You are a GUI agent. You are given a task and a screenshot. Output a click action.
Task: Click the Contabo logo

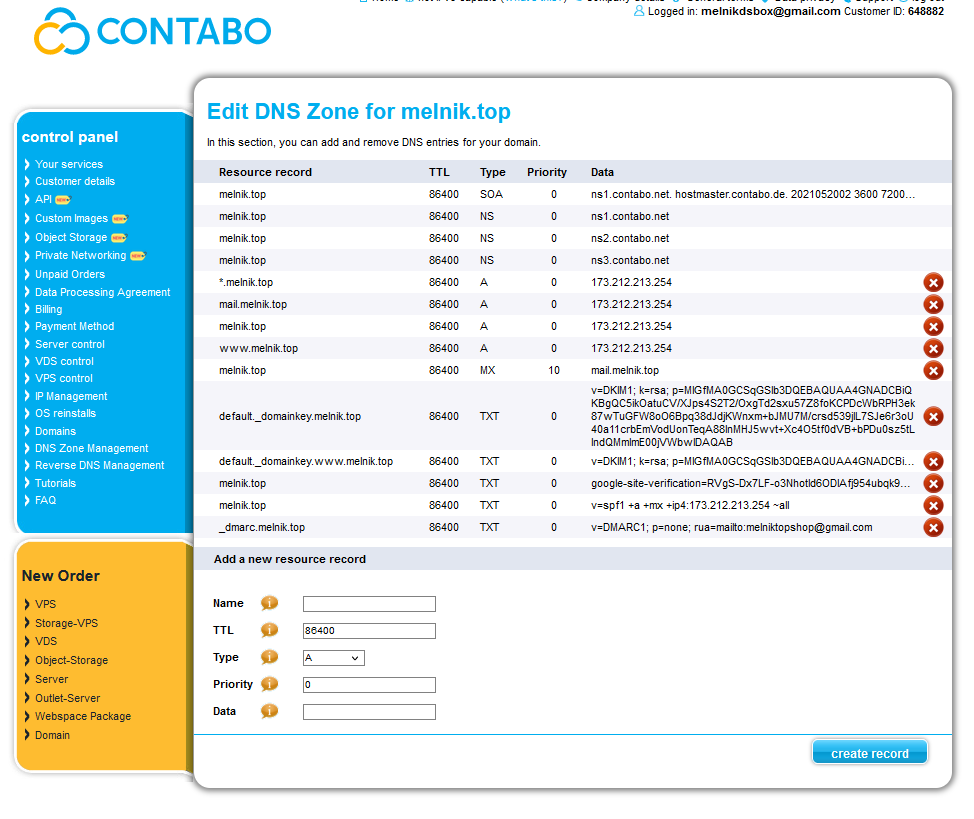(x=153, y=31)
